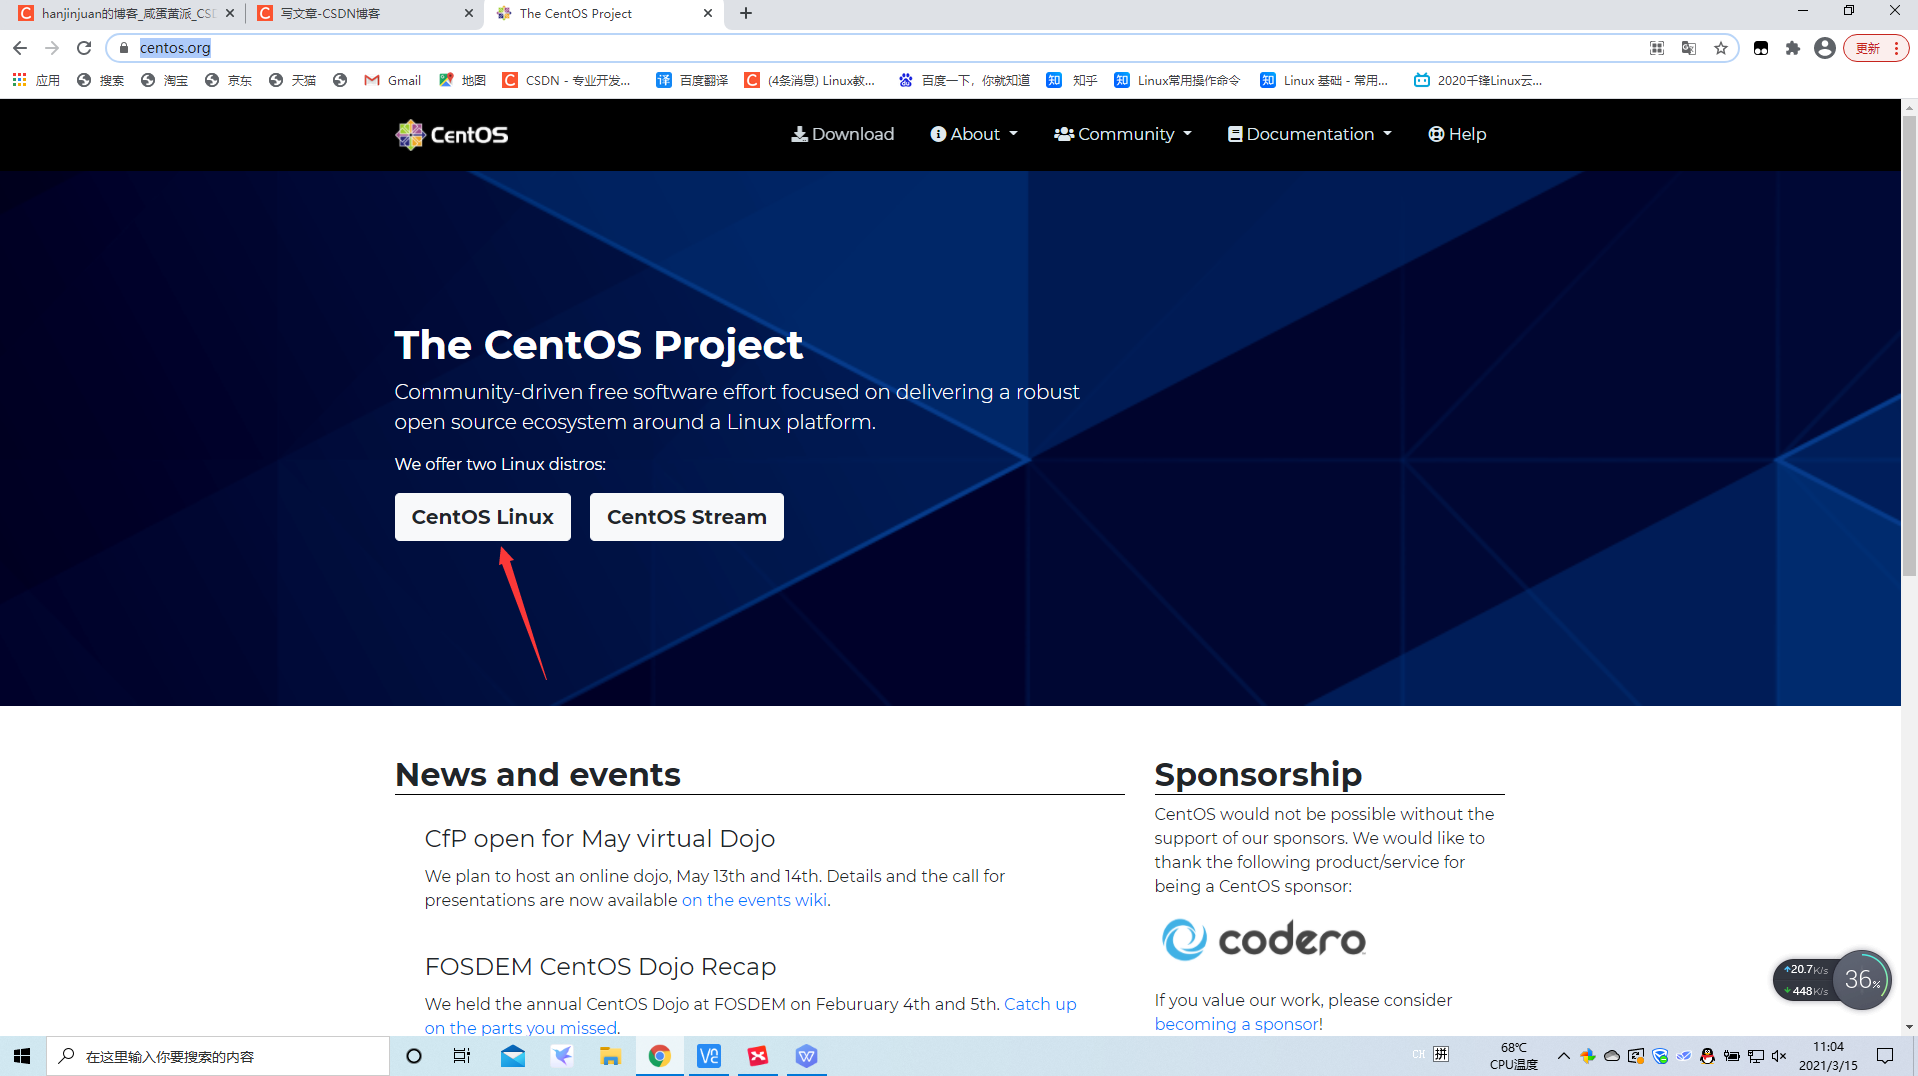Open the Download navigation item
This screenshot has height=1076, width=1918.
[x=842, y=134]
